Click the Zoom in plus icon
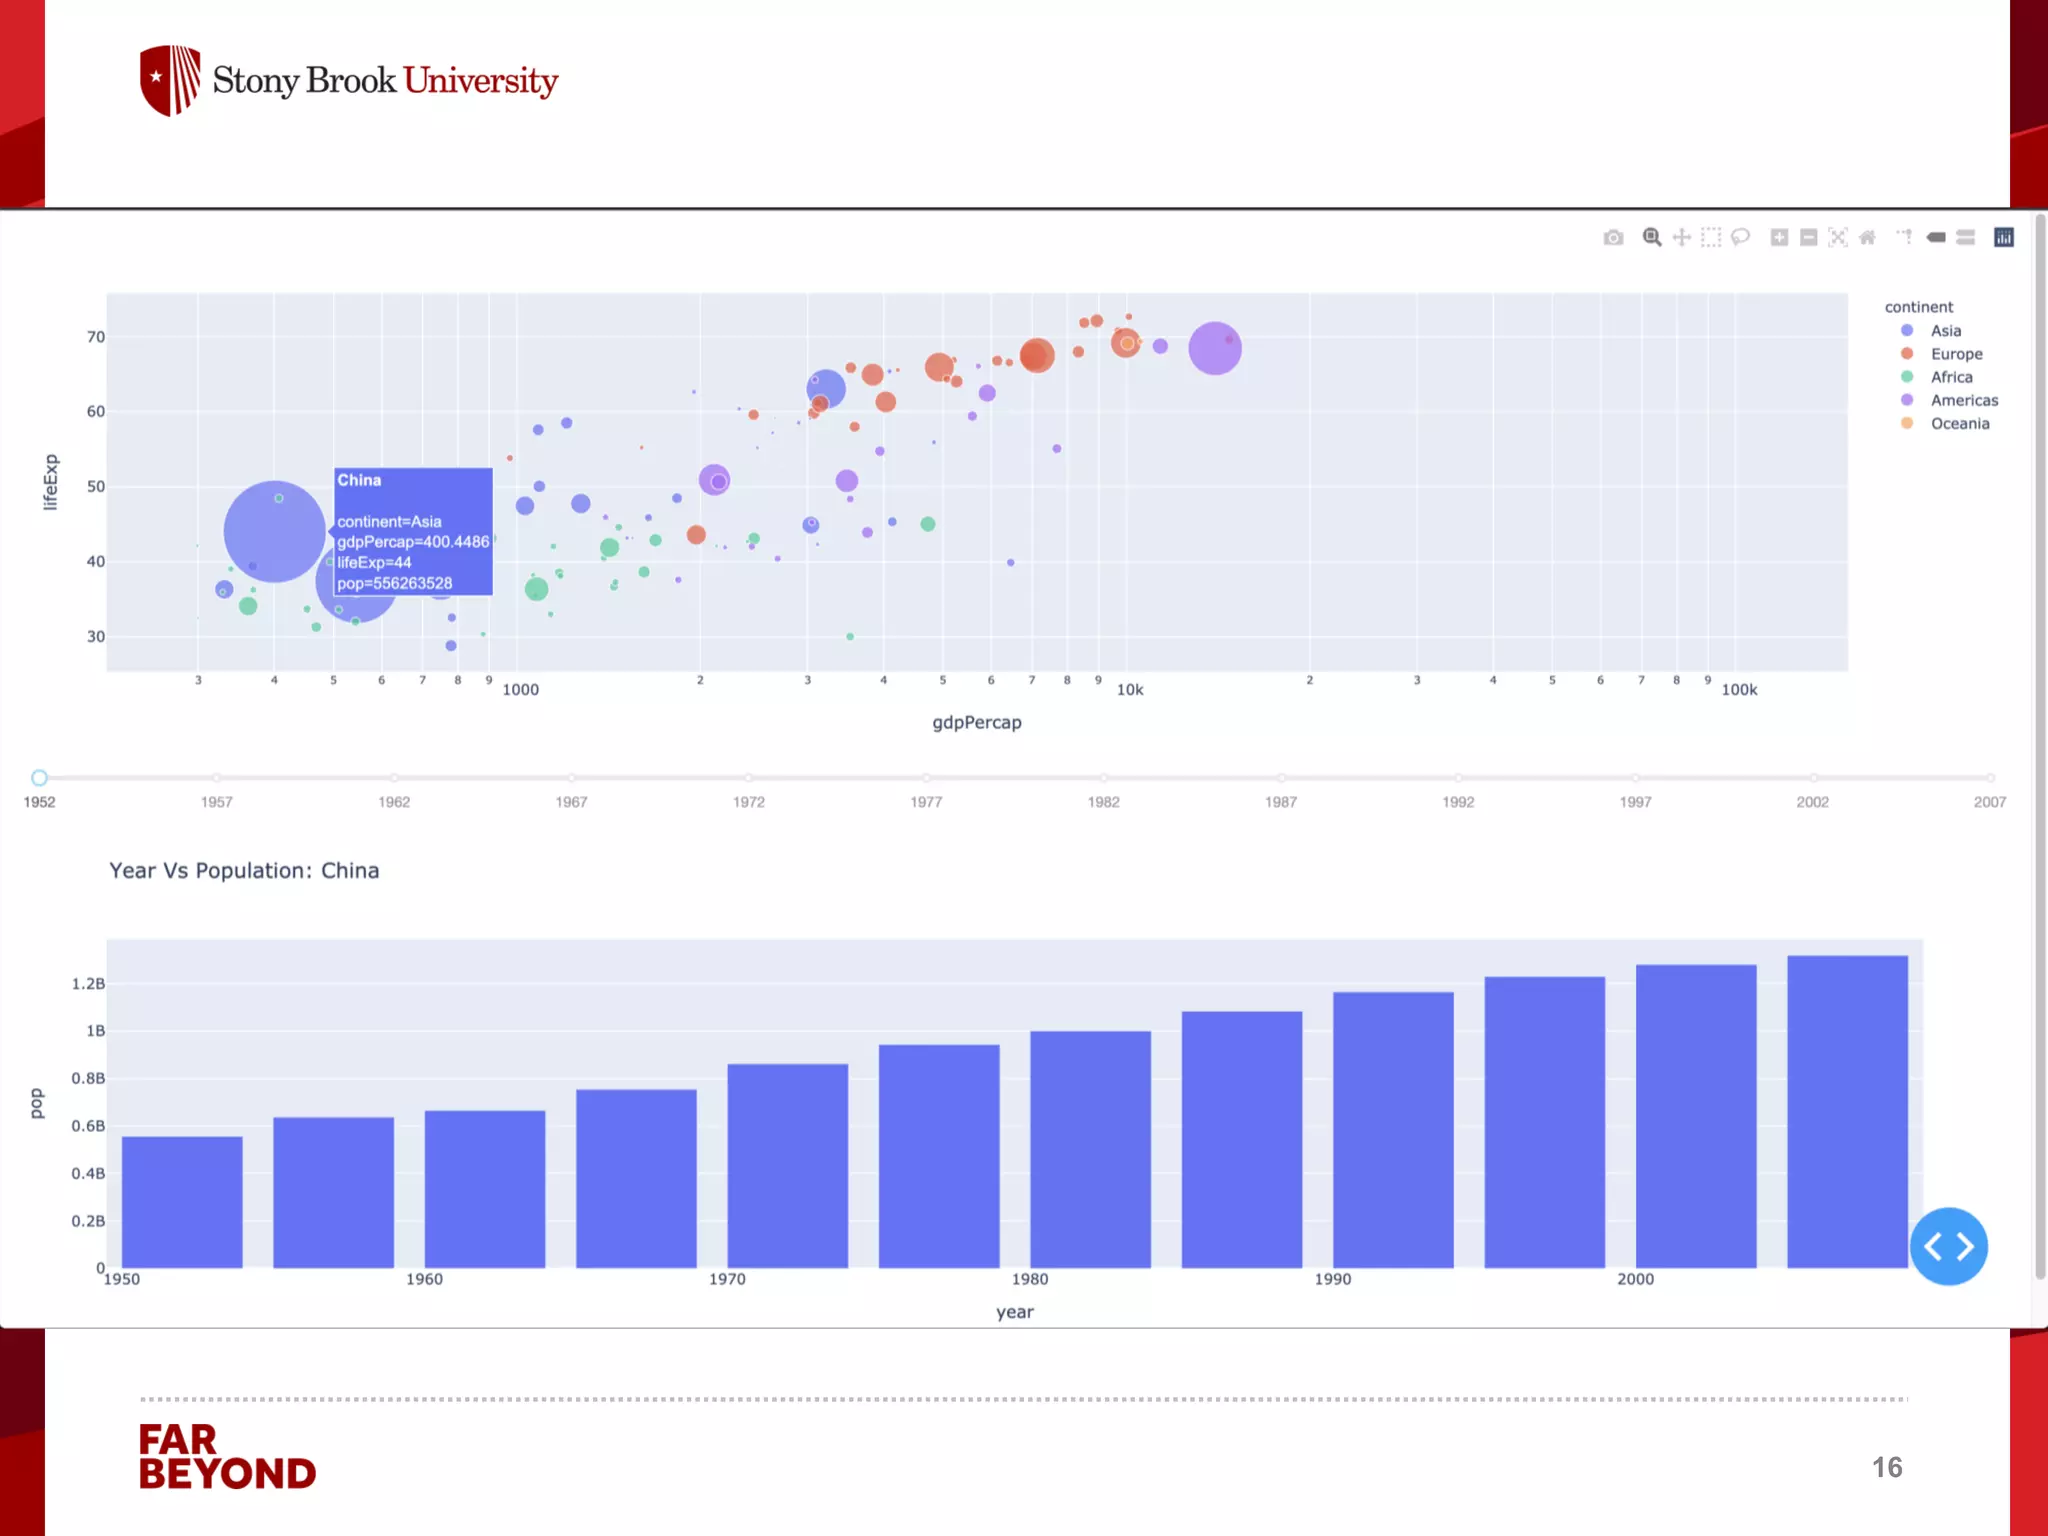Screen dimensions: 2048x1536 pyautogui.click(x=1779, y=237)
